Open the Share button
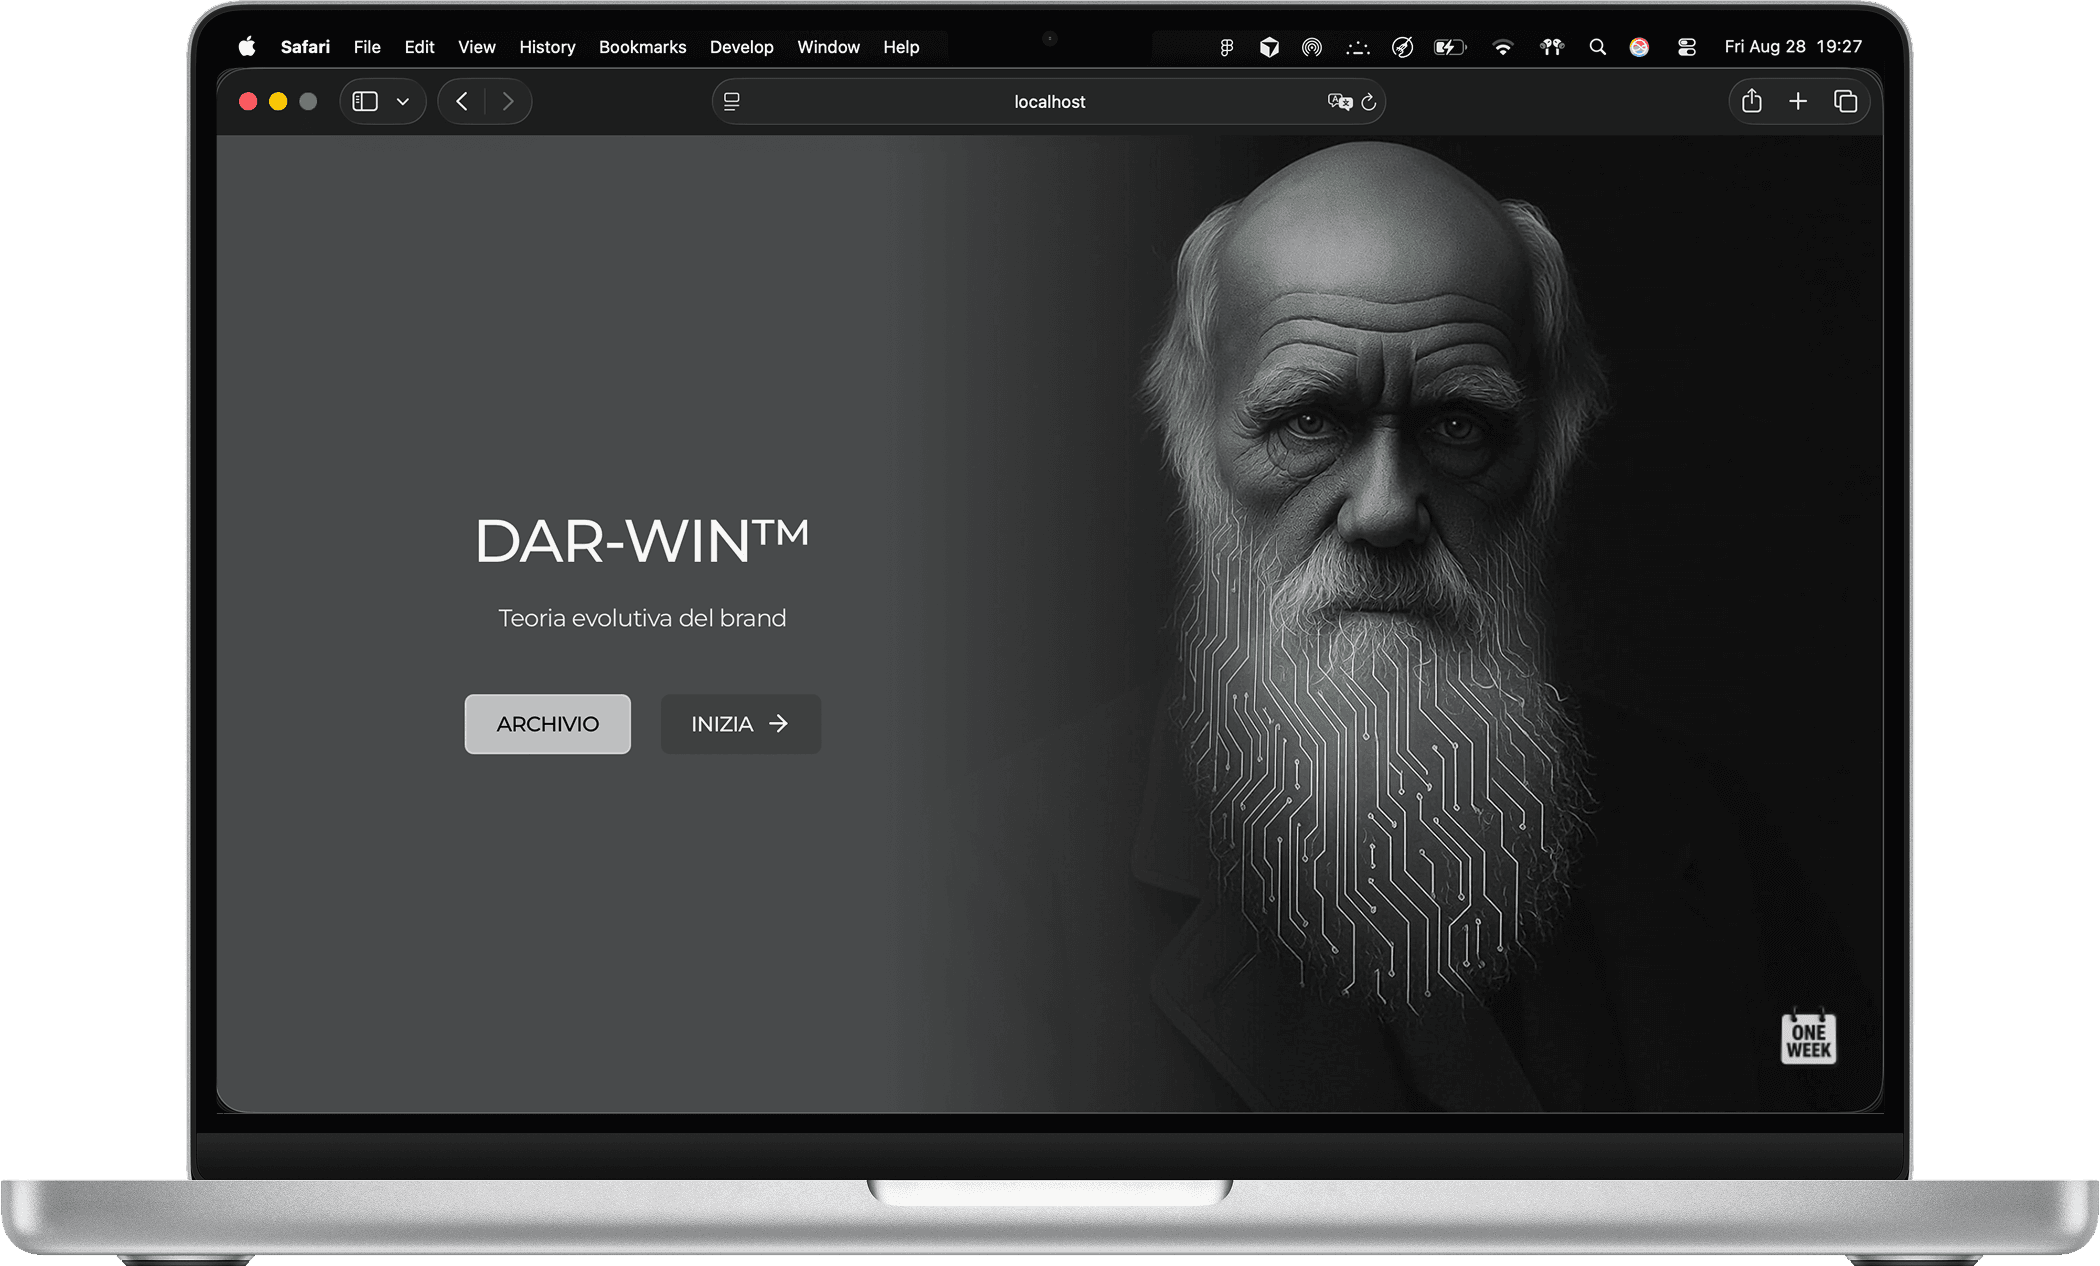Screen dimensions: 2100x1266 pyautogui.click(x=1751, y=101)
